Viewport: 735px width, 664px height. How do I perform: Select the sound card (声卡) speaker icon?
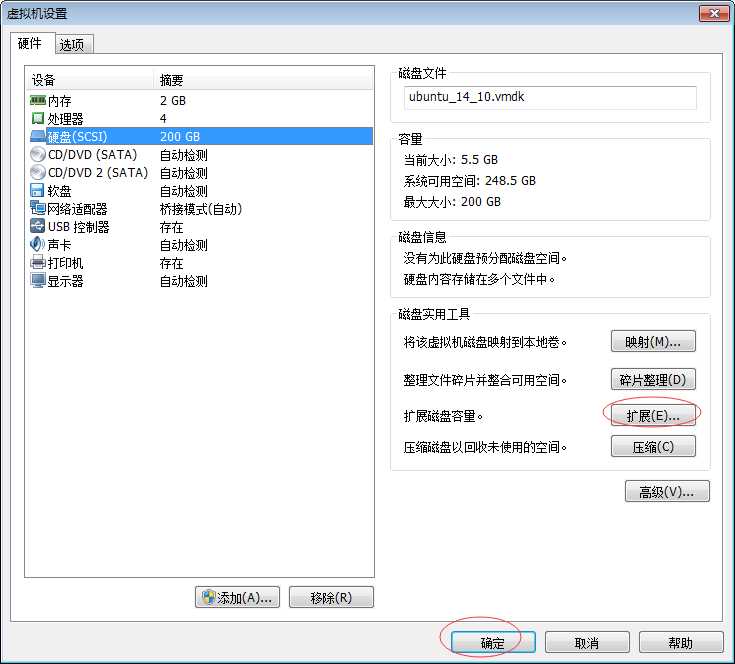(38, 244)
